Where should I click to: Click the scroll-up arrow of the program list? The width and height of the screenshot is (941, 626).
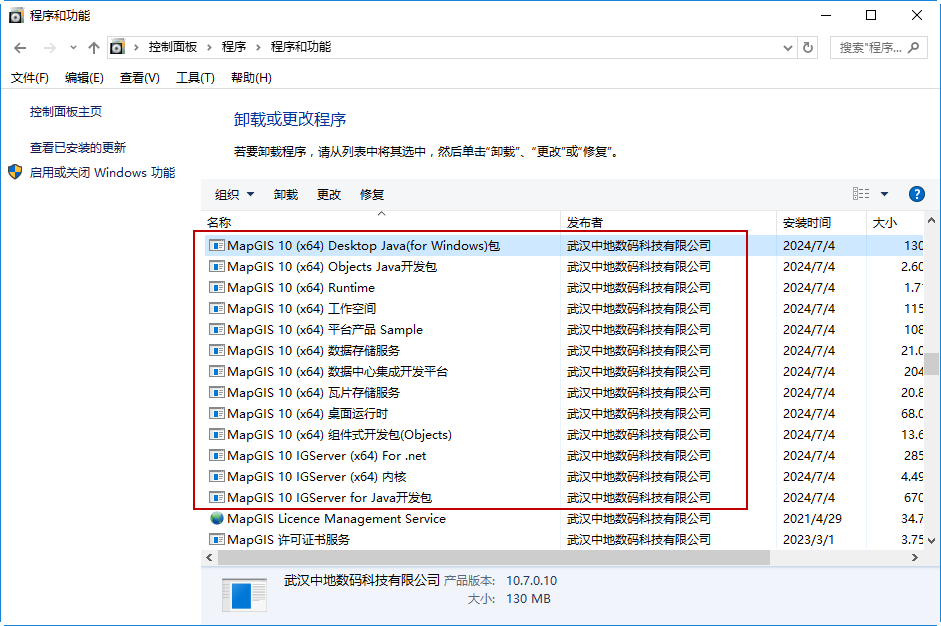[931, 220]
